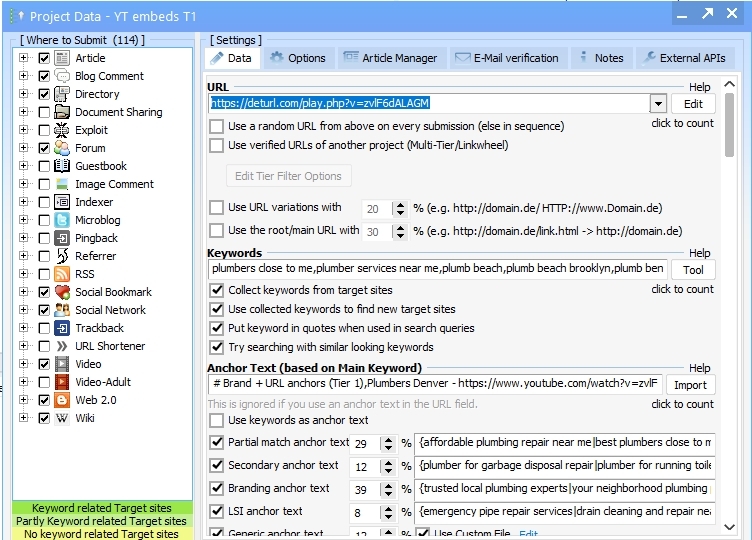Expand the Social Network tree node
752x540 pixels.
pyautogui.click(x=24, y=310)
